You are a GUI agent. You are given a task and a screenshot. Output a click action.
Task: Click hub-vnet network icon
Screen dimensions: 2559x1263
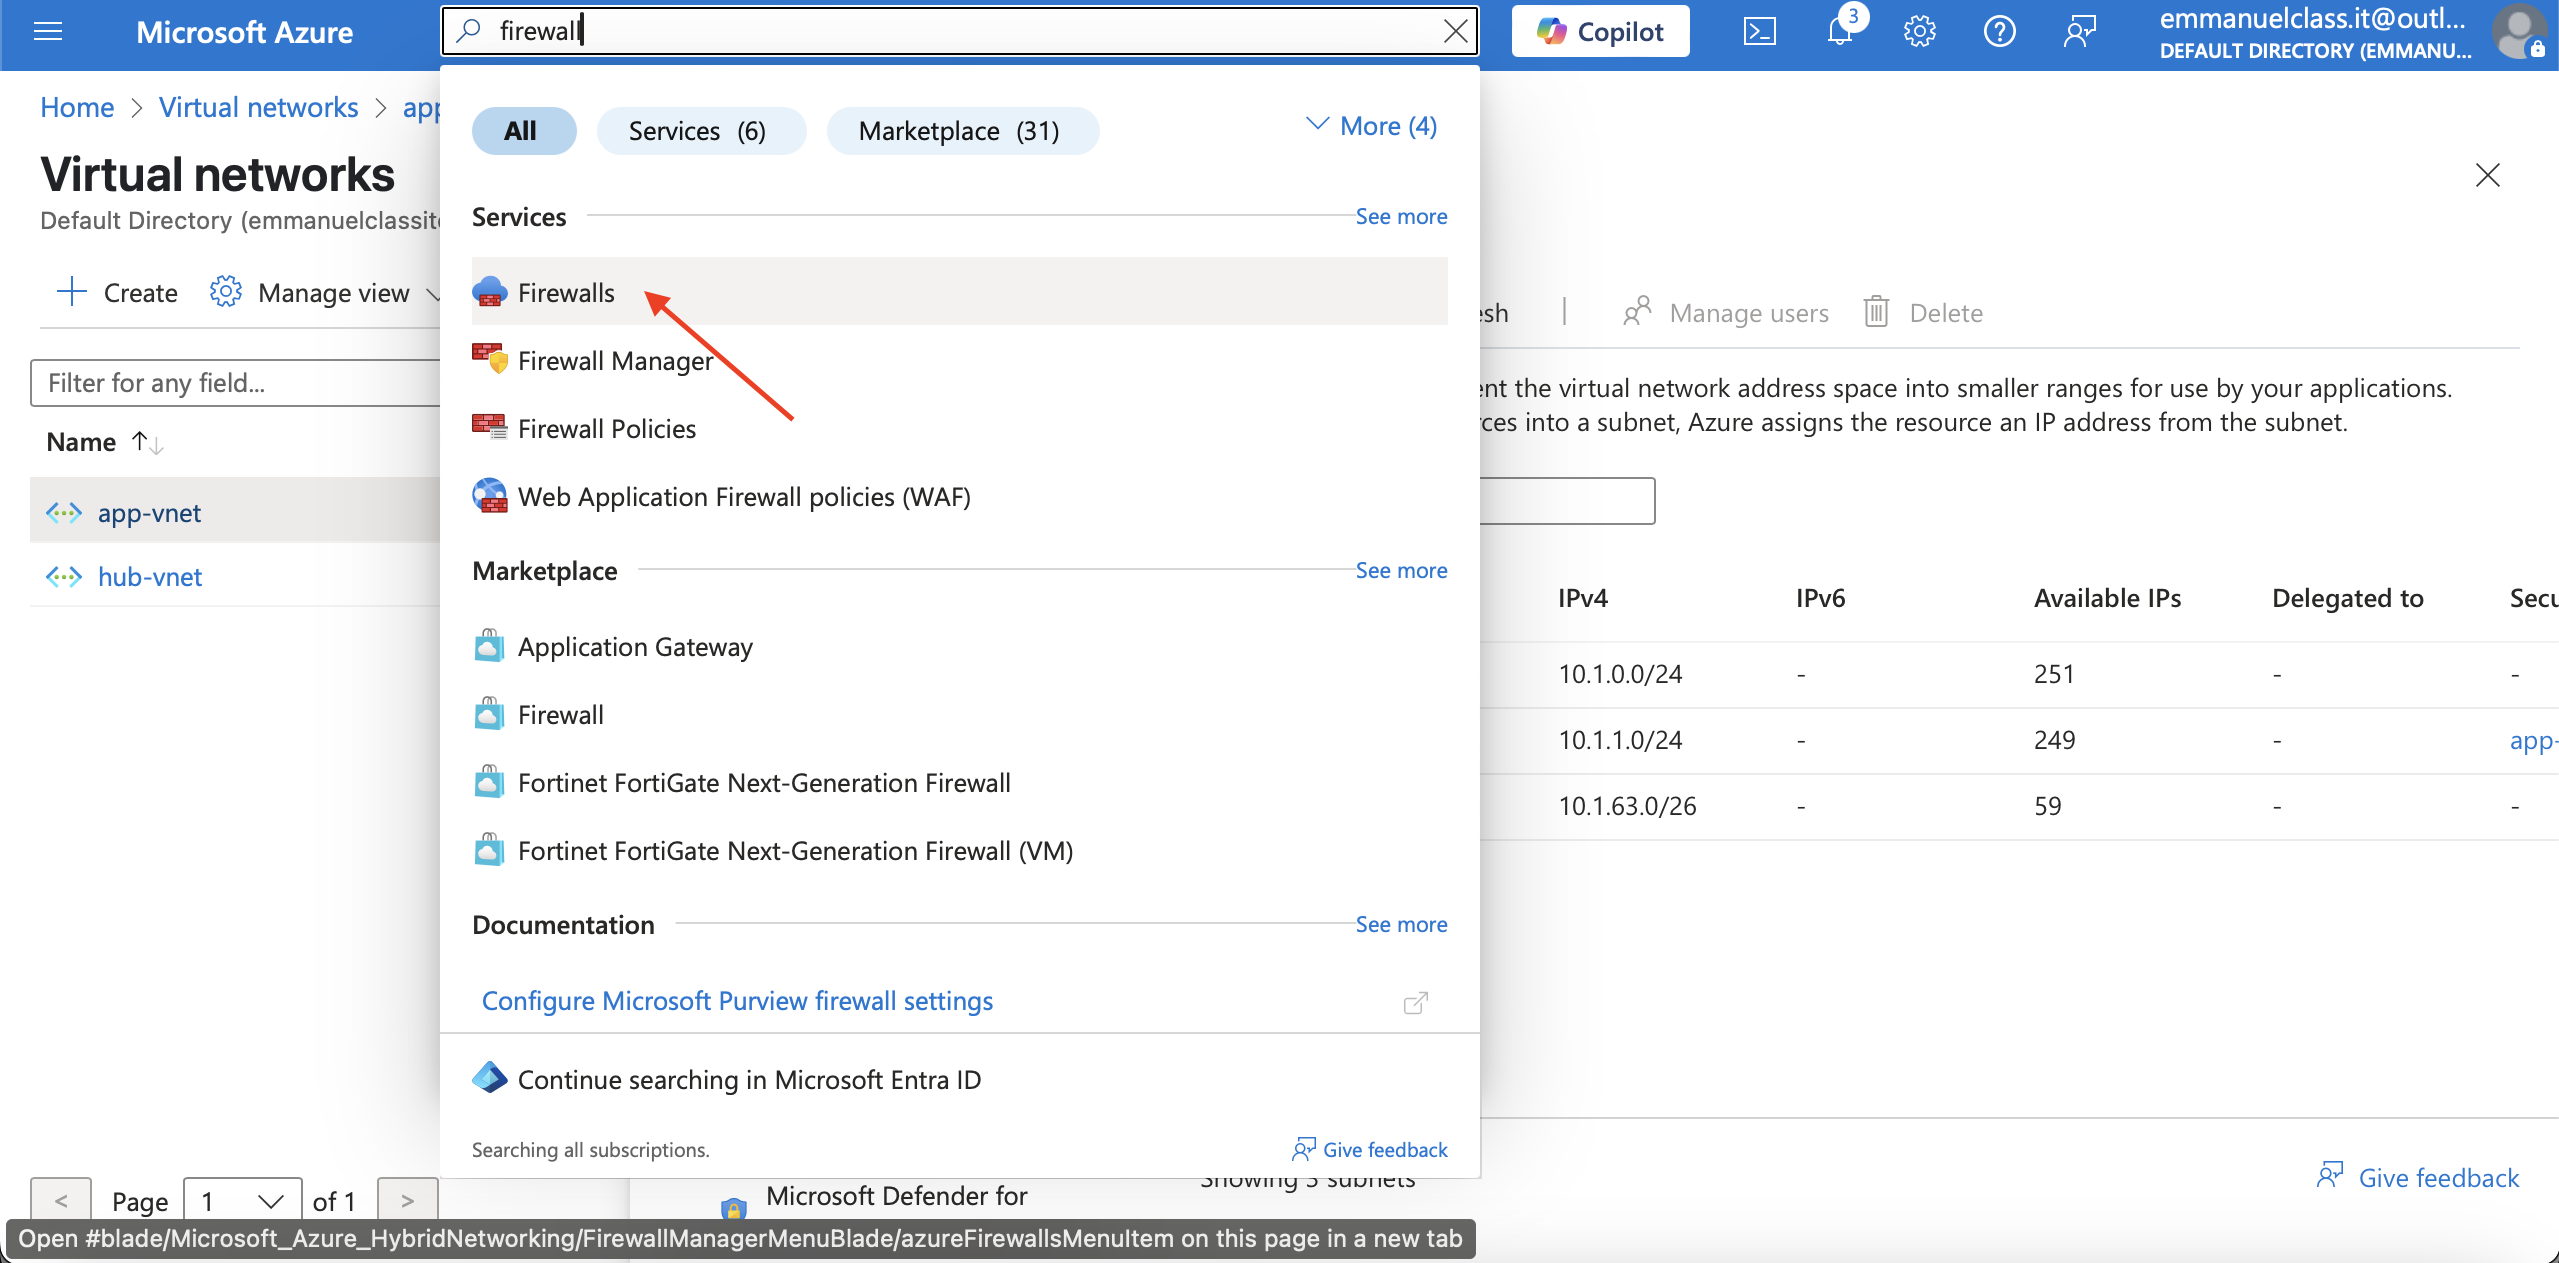pyautogui.click(x=64, y=577)
